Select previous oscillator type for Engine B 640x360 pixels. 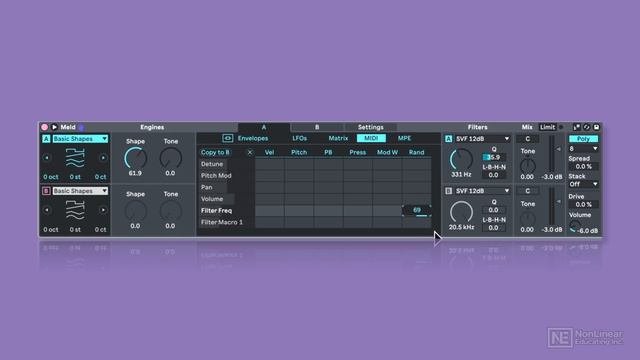pos(47,210)
